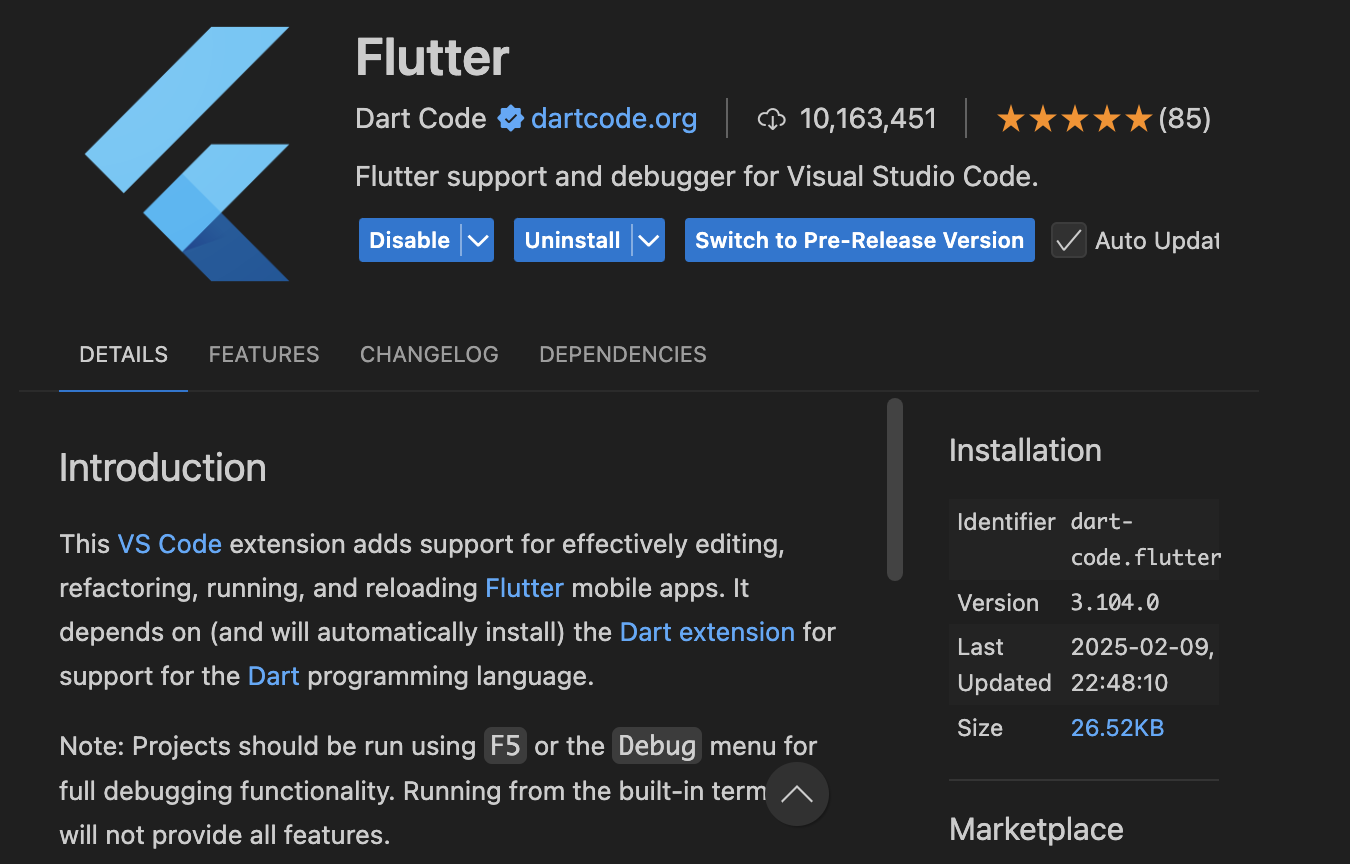Click the Flutter extension title
Viewport: 1350px width, 864px height.
[x=432, y=58]
